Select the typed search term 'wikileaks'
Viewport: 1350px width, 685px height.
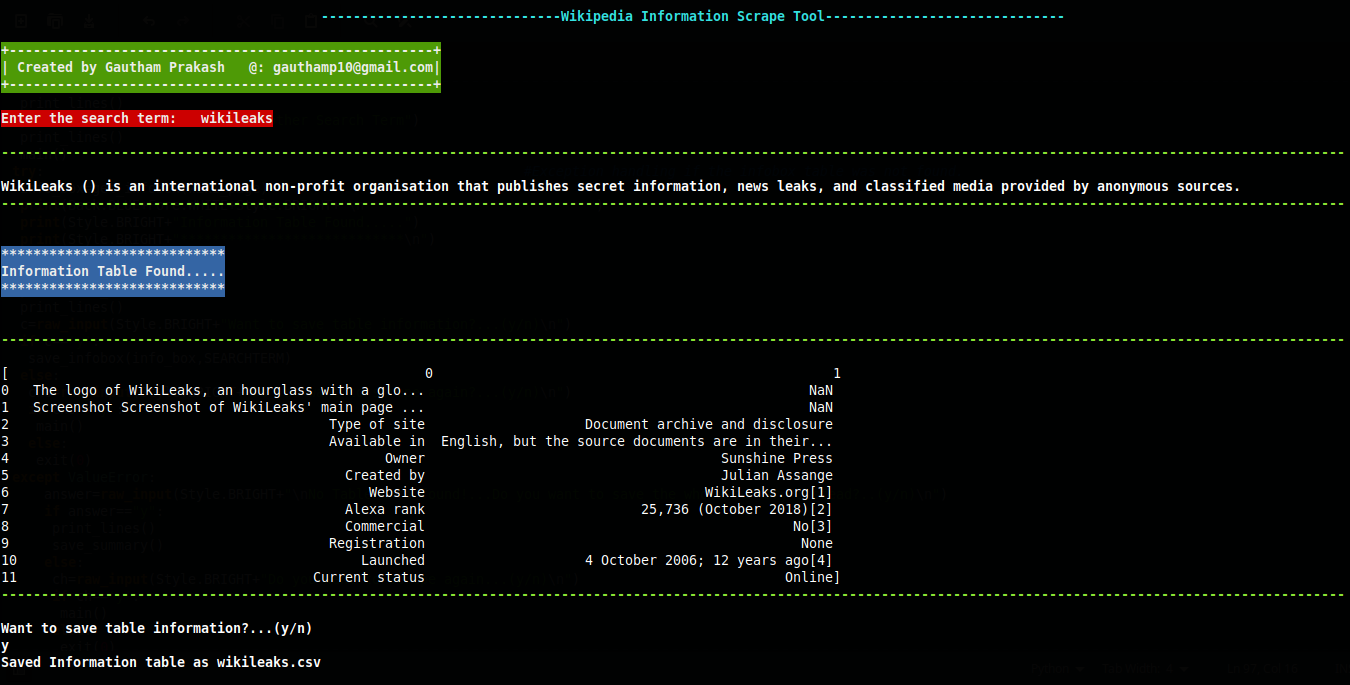(x=237, y=118)
